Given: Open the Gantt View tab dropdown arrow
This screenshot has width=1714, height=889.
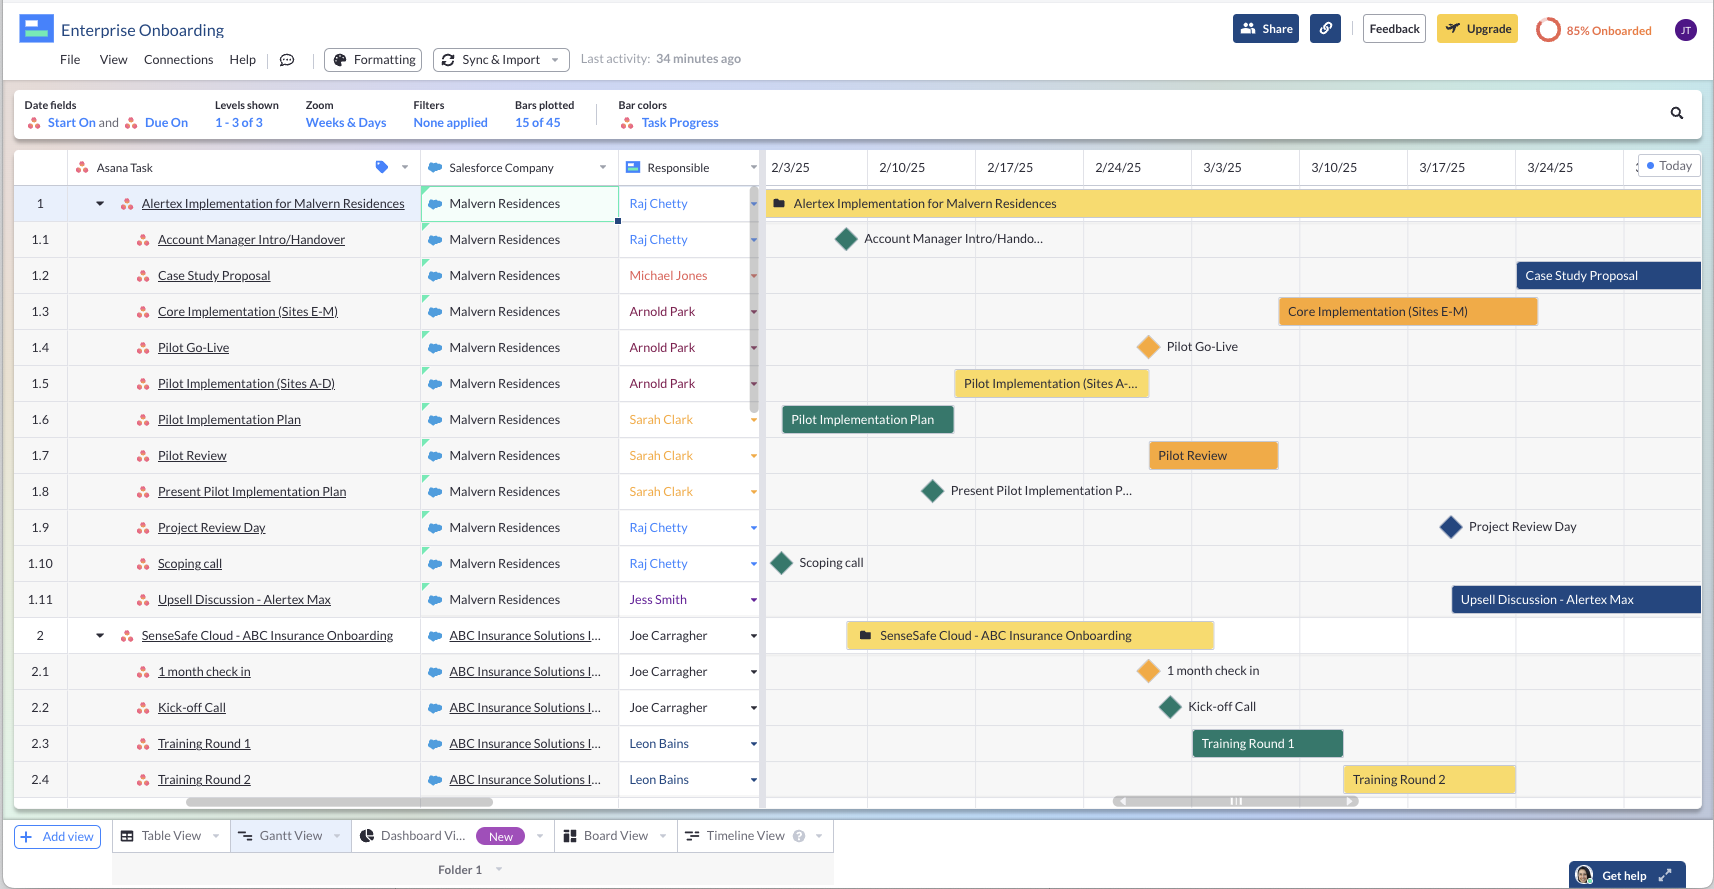Looking at the screenshot, I should coord(337,836).
